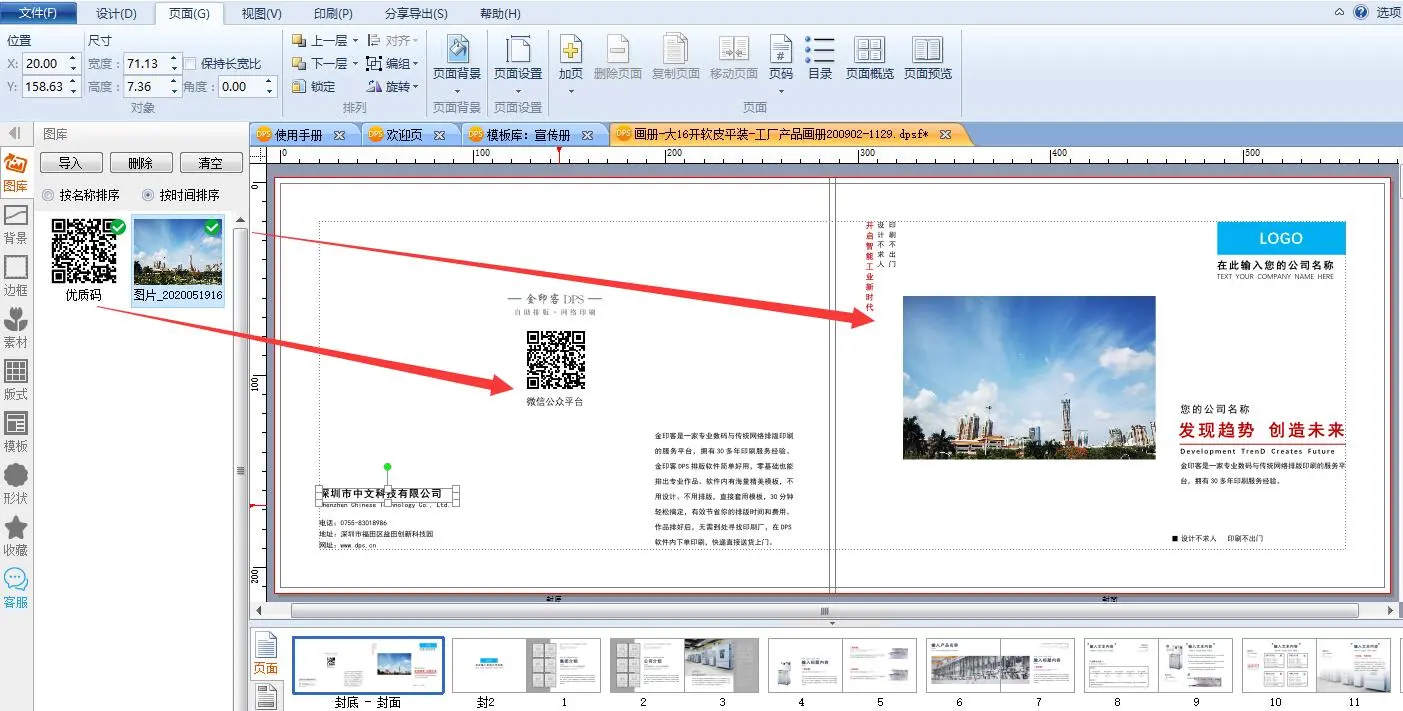Select the 素材 materials sidebar icon
The image size is (1403, 711).
[16, 327]
